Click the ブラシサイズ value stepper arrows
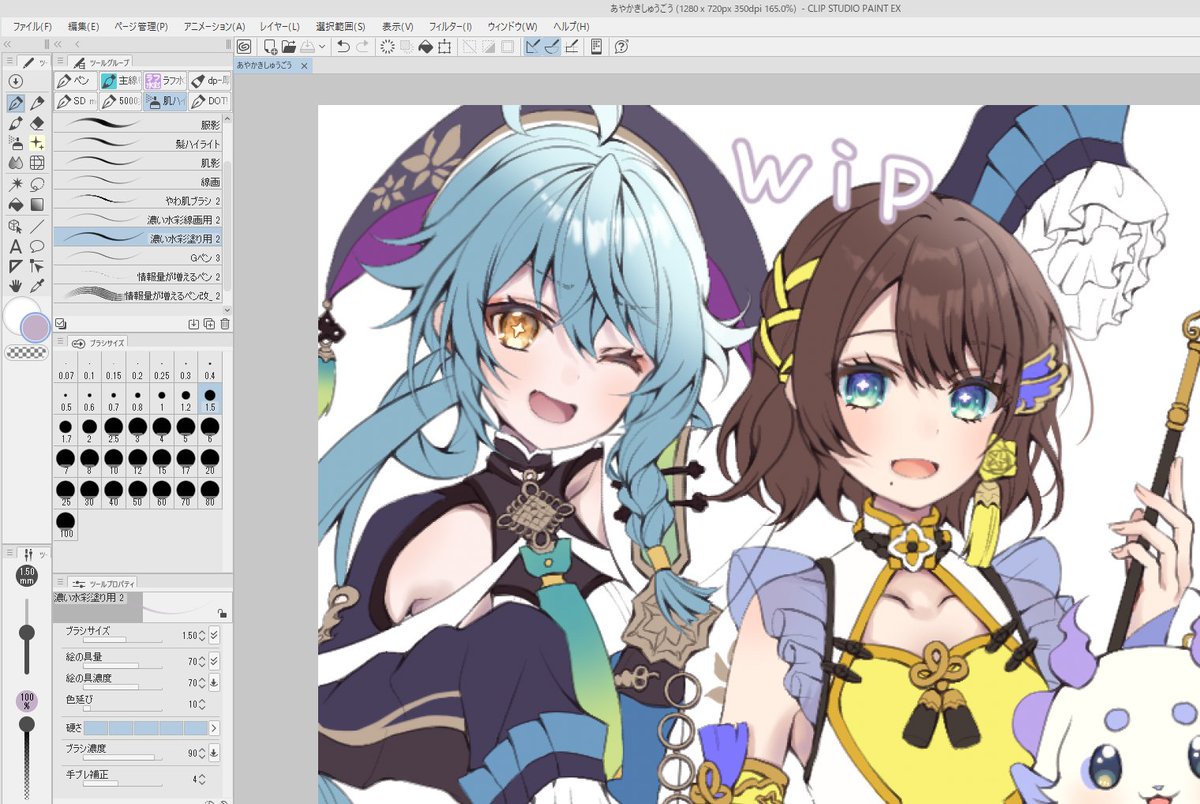Image resolution: width=1200 pixels, height=804 pixels. (202, 635)
